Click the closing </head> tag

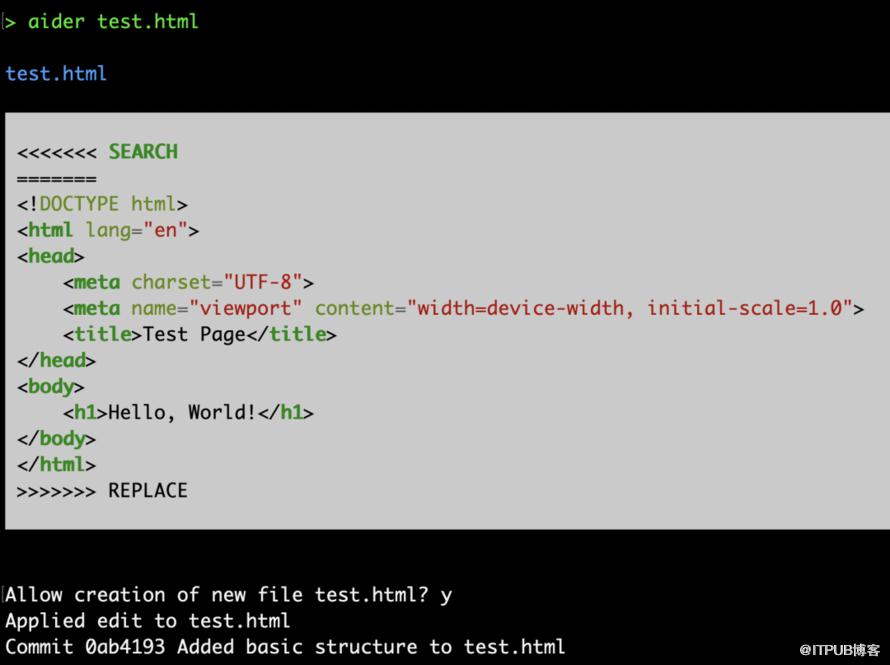click(x=57, y=360)
